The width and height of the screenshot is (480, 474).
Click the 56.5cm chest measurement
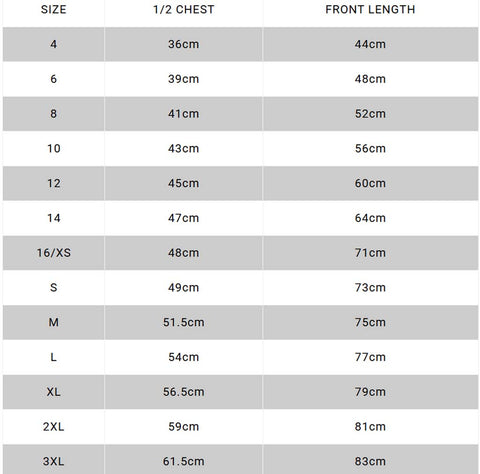point(184,392)
